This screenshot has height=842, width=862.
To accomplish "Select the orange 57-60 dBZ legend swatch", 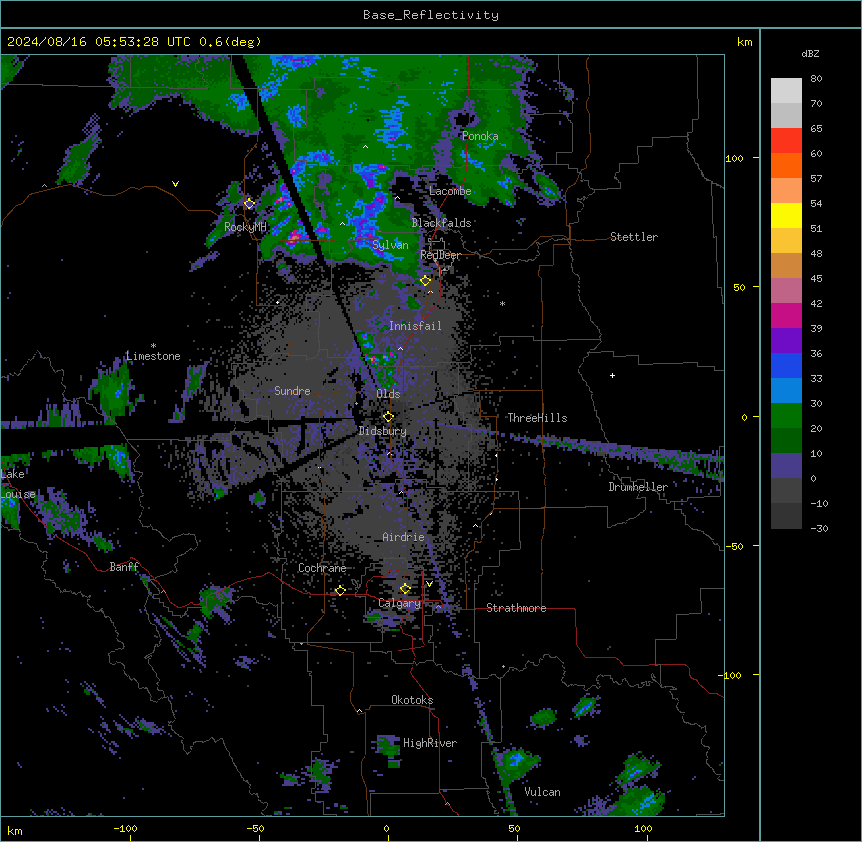I will 786,165.
